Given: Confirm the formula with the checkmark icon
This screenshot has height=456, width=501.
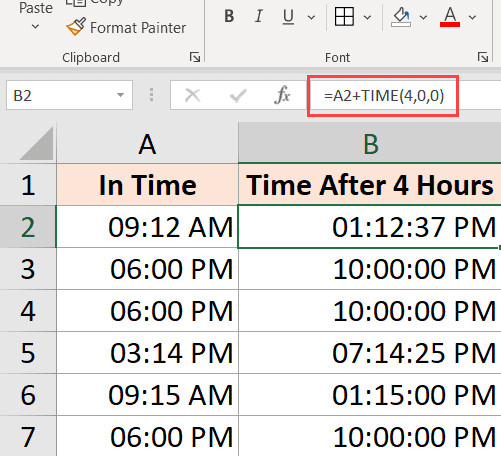Looking at the screenshot, I should pyautogui.click(x=238, y=96).
